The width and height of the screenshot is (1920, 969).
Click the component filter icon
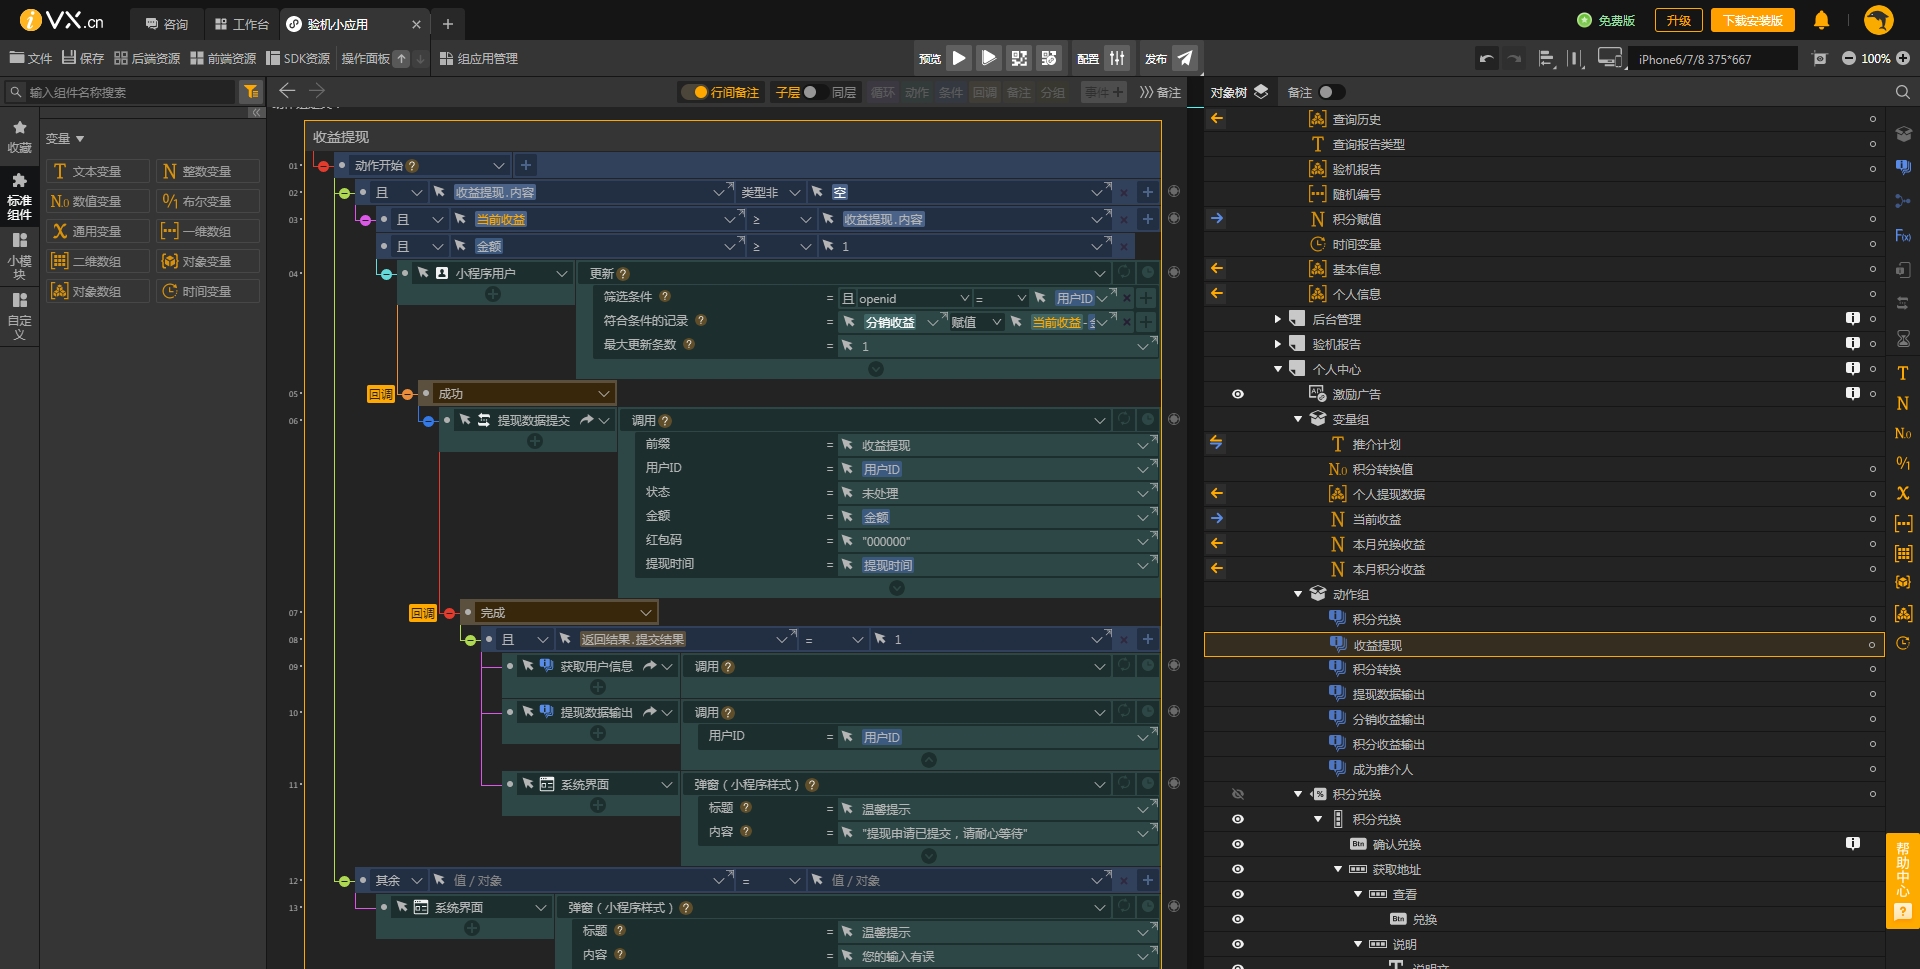[x=251, y=92]
